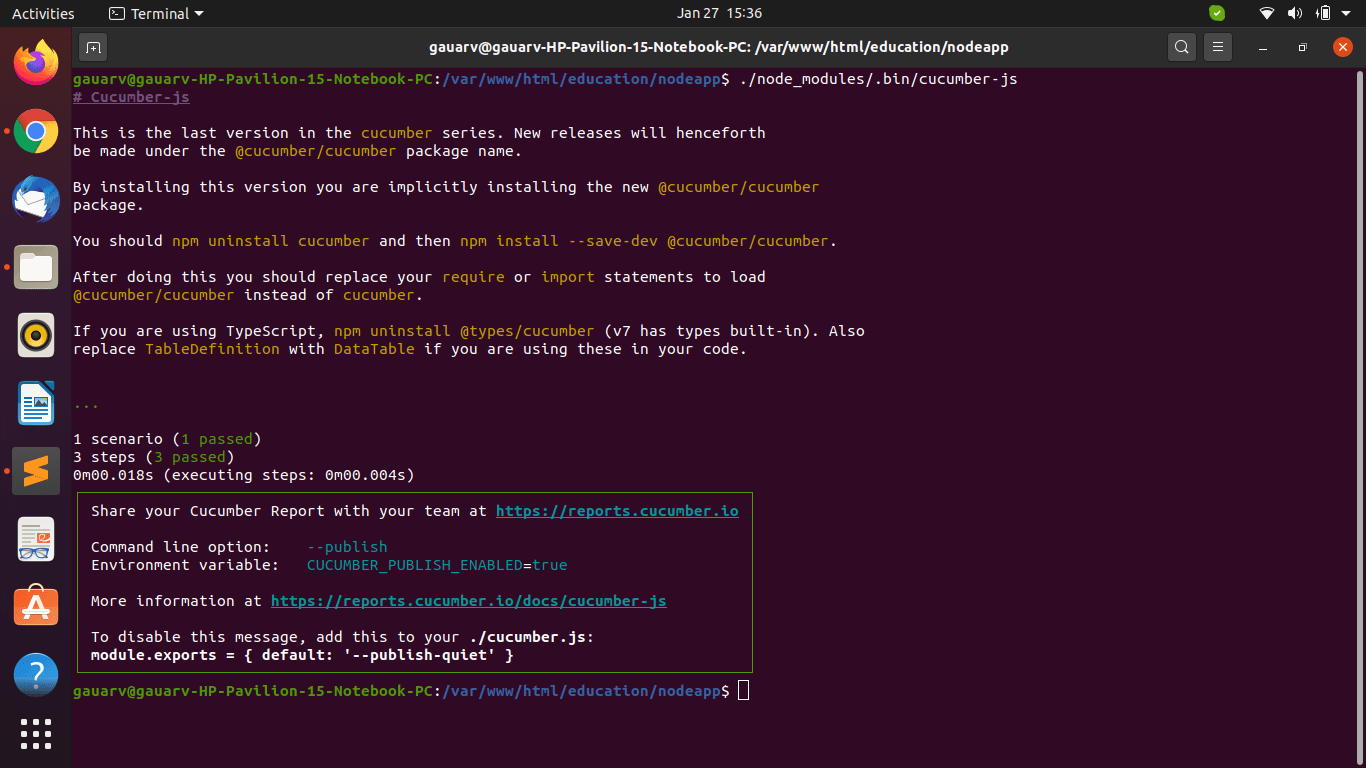The image size is (1366, 768).
Task: Open the reports.cucumber.io link
Action: click(617, 510)
